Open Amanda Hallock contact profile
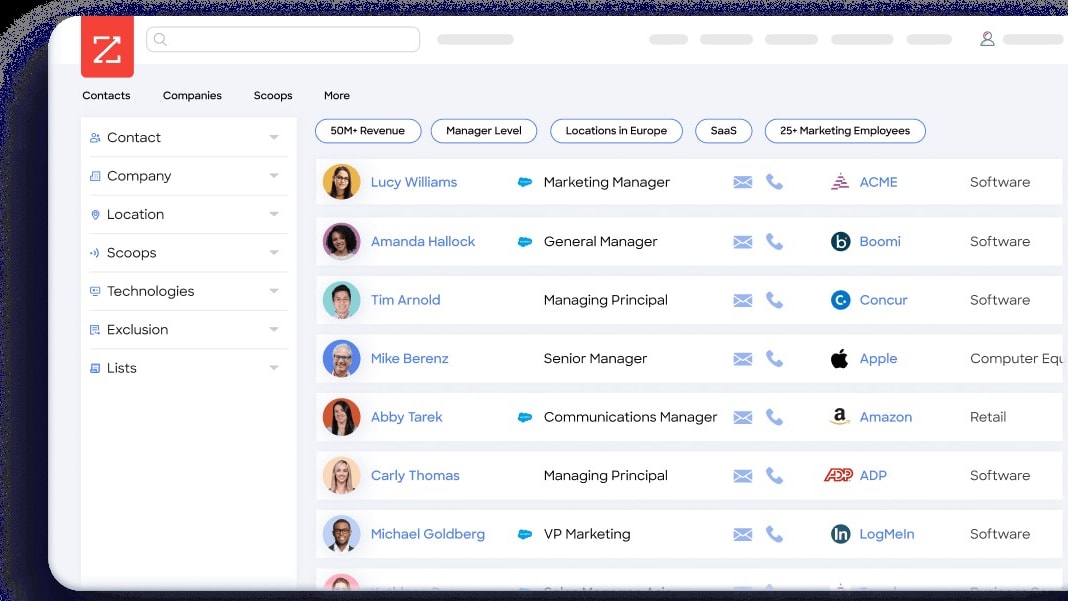This screenshot has height=601, width=1068. (423, 241)
